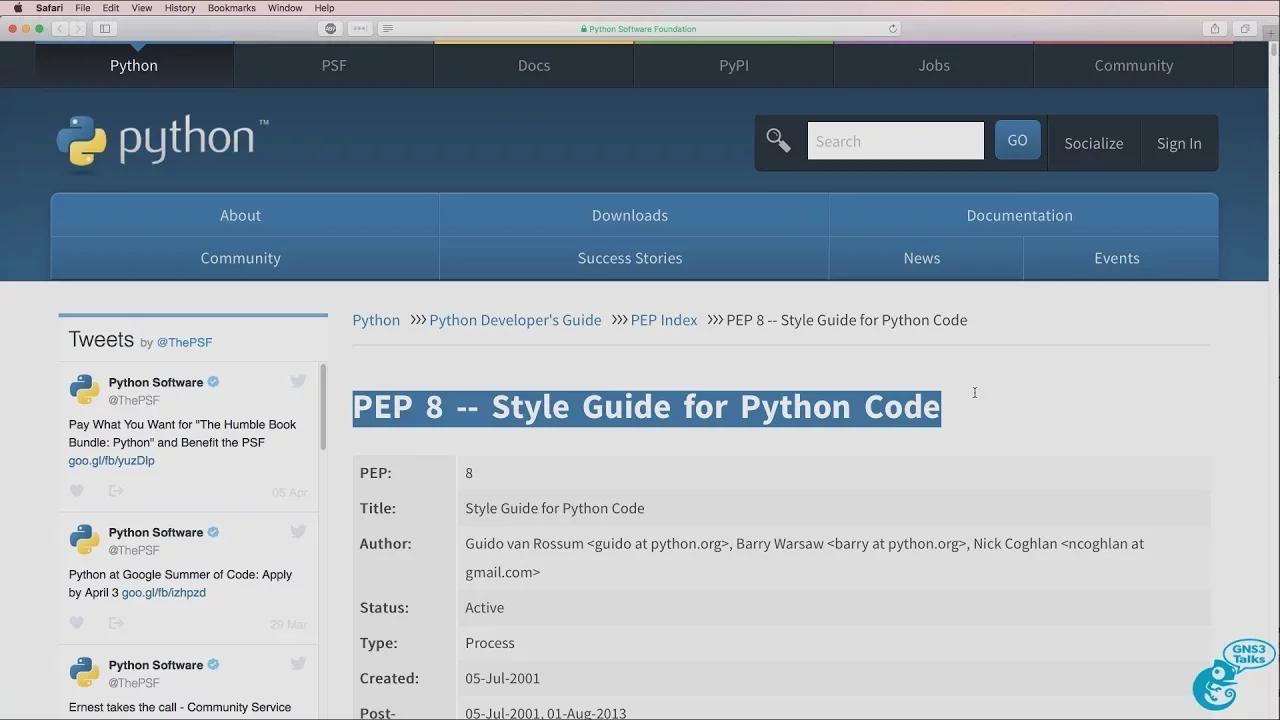Like the Humble Book Bundle tweet

(77, 491)
